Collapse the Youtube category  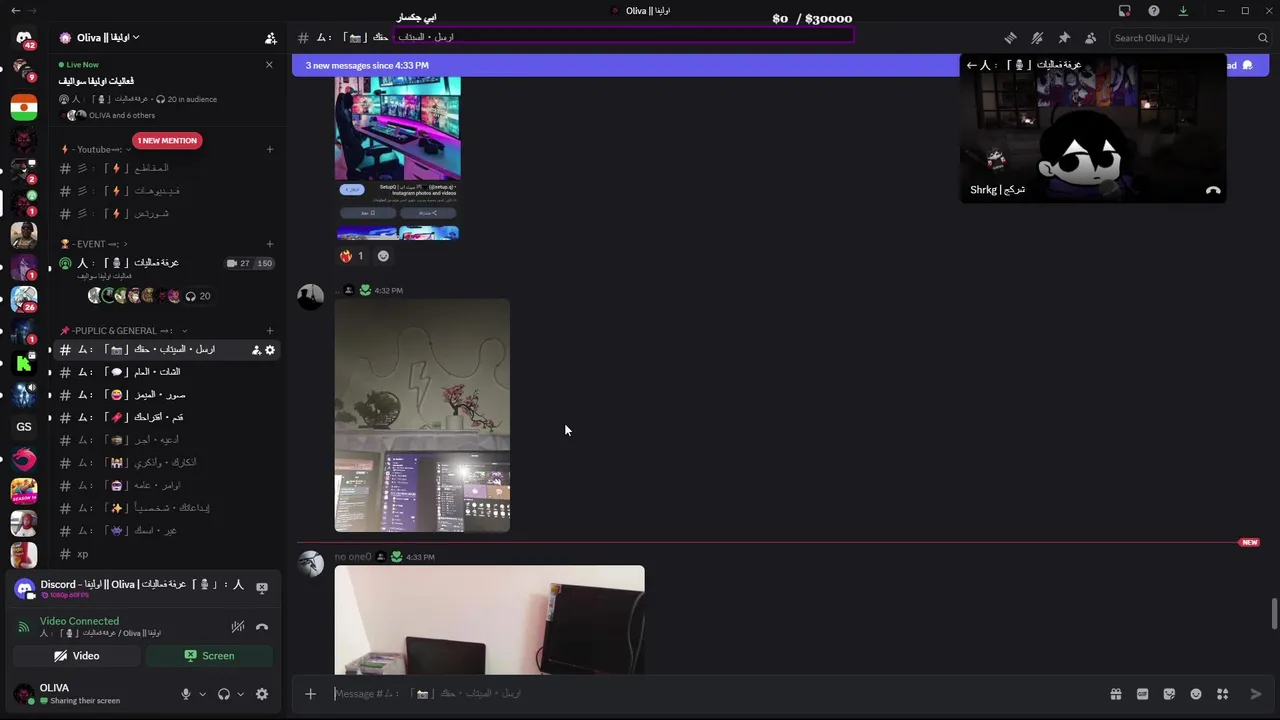pyautogui.click(x=96, y=150)
